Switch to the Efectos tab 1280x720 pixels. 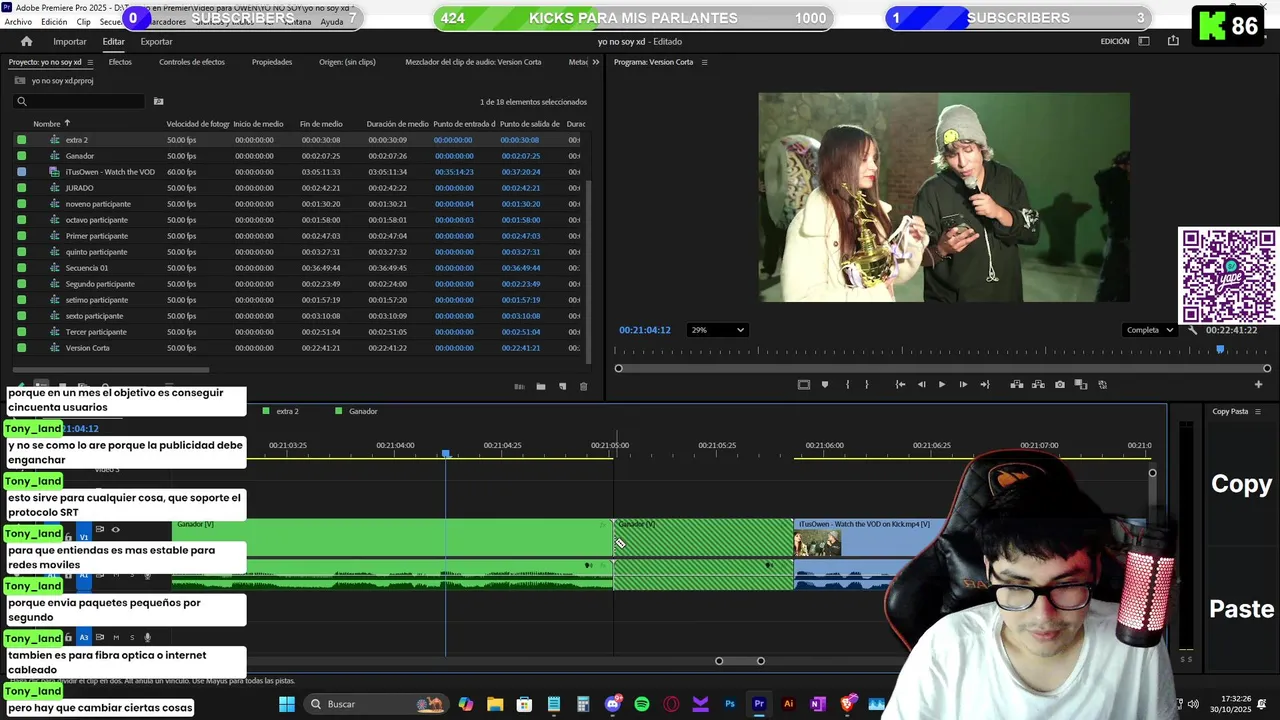pyautogui.click(x=120, y=62)
